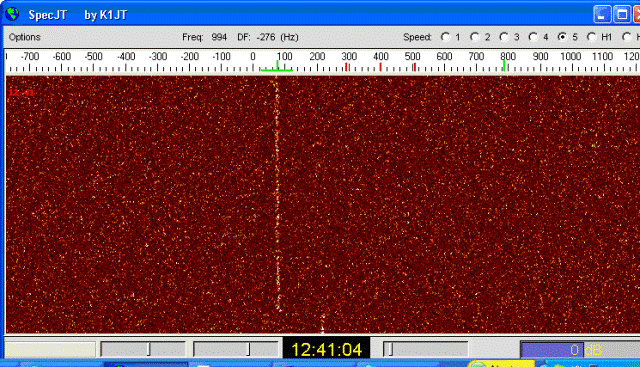This screenshot has height=367, width=640.
Task: Select Speed 2 radio button
Action: point(474,37)
